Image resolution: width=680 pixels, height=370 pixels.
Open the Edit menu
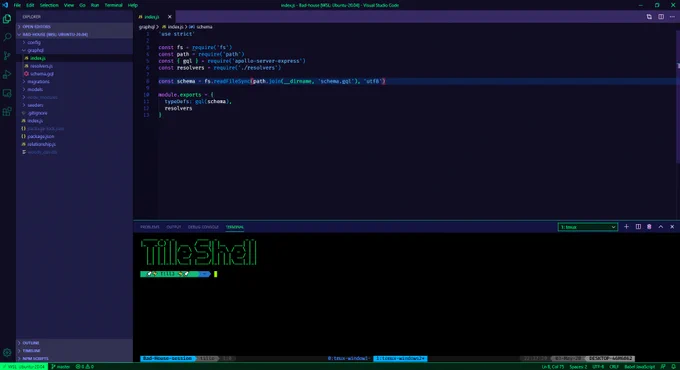click(30, 5)
